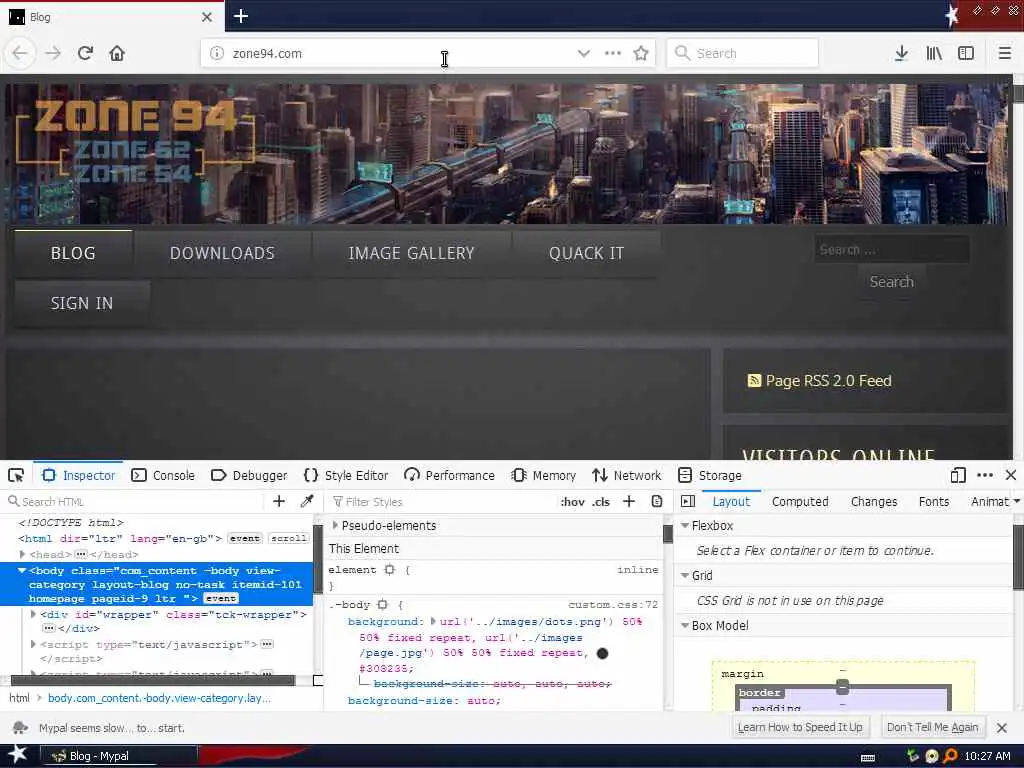This screenshot has width=1024, height=768.
Task: Collapse the Flexbox section
Action: 684,526
